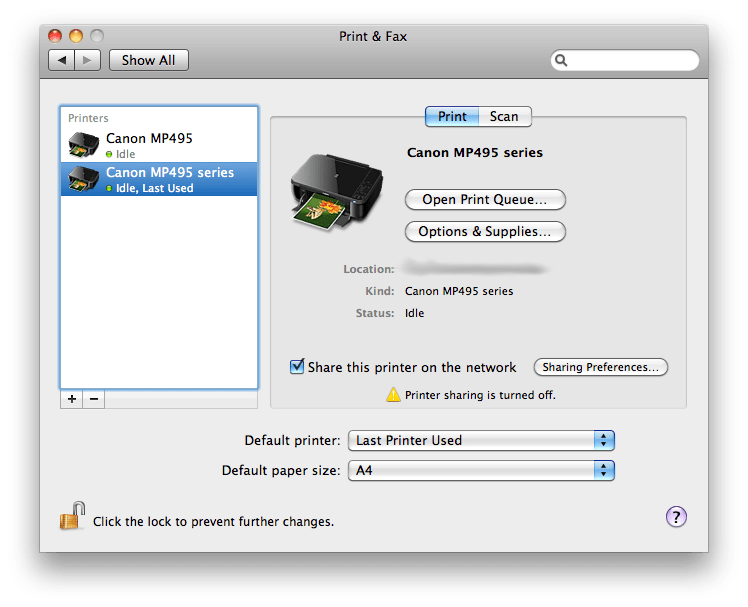The height and width of the screenshot is (607, 748).
Task: Click the large printer image
Action: (337, 192)
